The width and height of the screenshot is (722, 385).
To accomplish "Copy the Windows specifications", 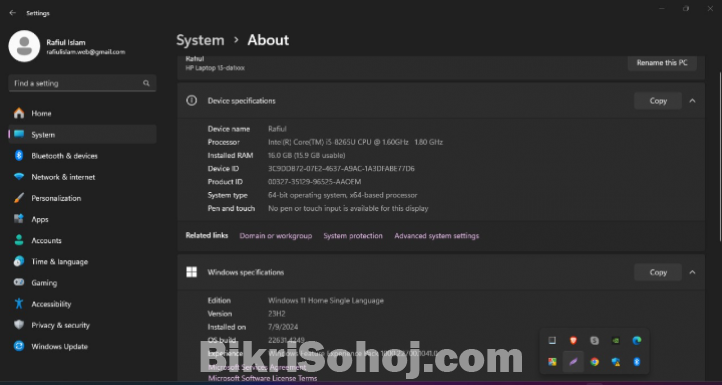I will 658,272.
